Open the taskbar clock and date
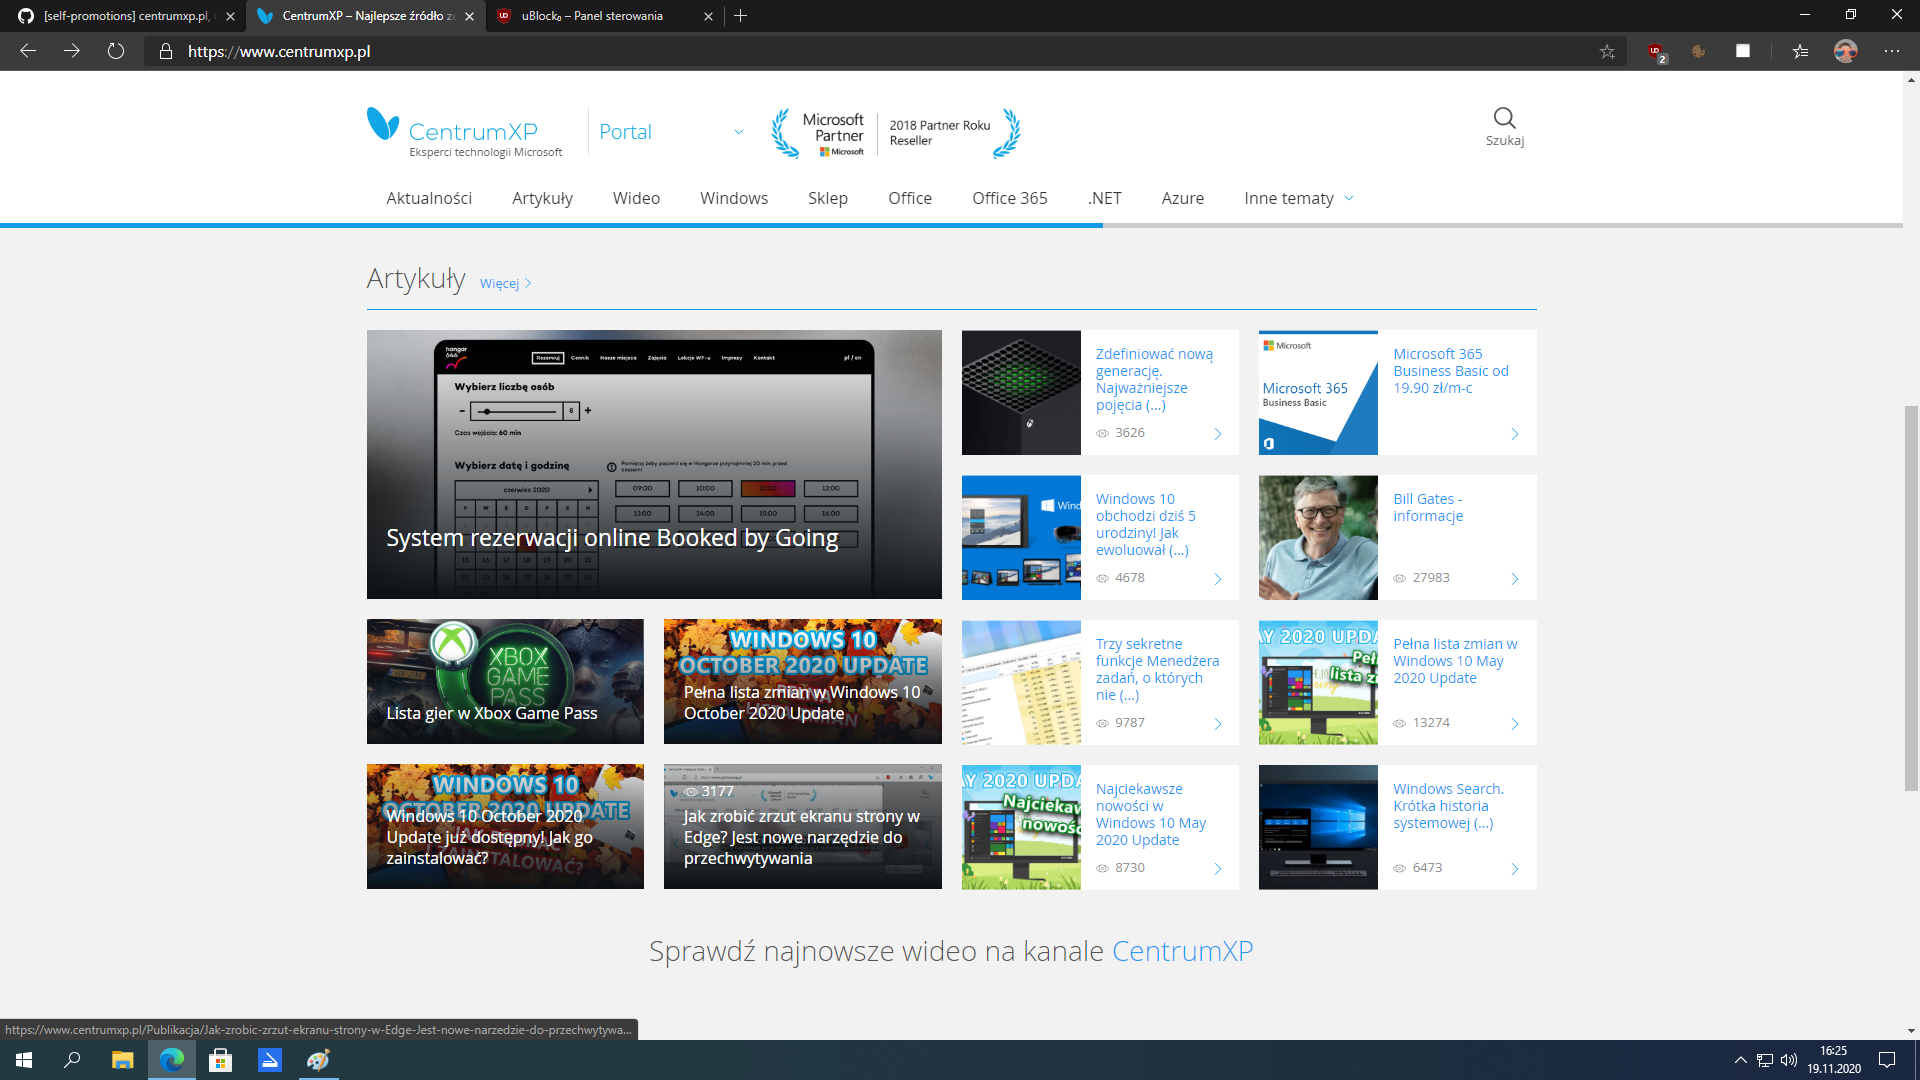Viewport: 1920px width, 1080px height. click(x=1834, y=1060)
